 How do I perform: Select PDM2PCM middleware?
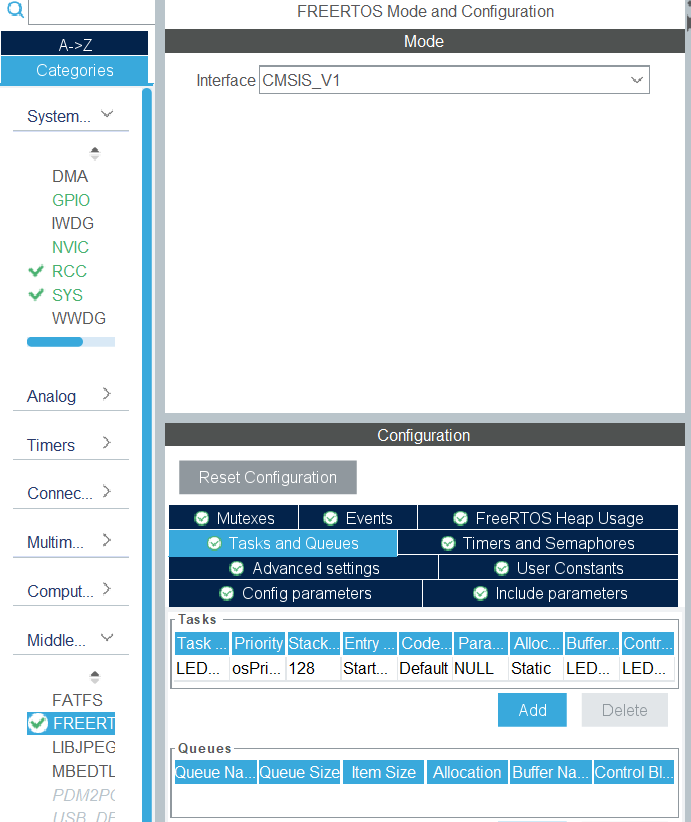coord(83,795)
